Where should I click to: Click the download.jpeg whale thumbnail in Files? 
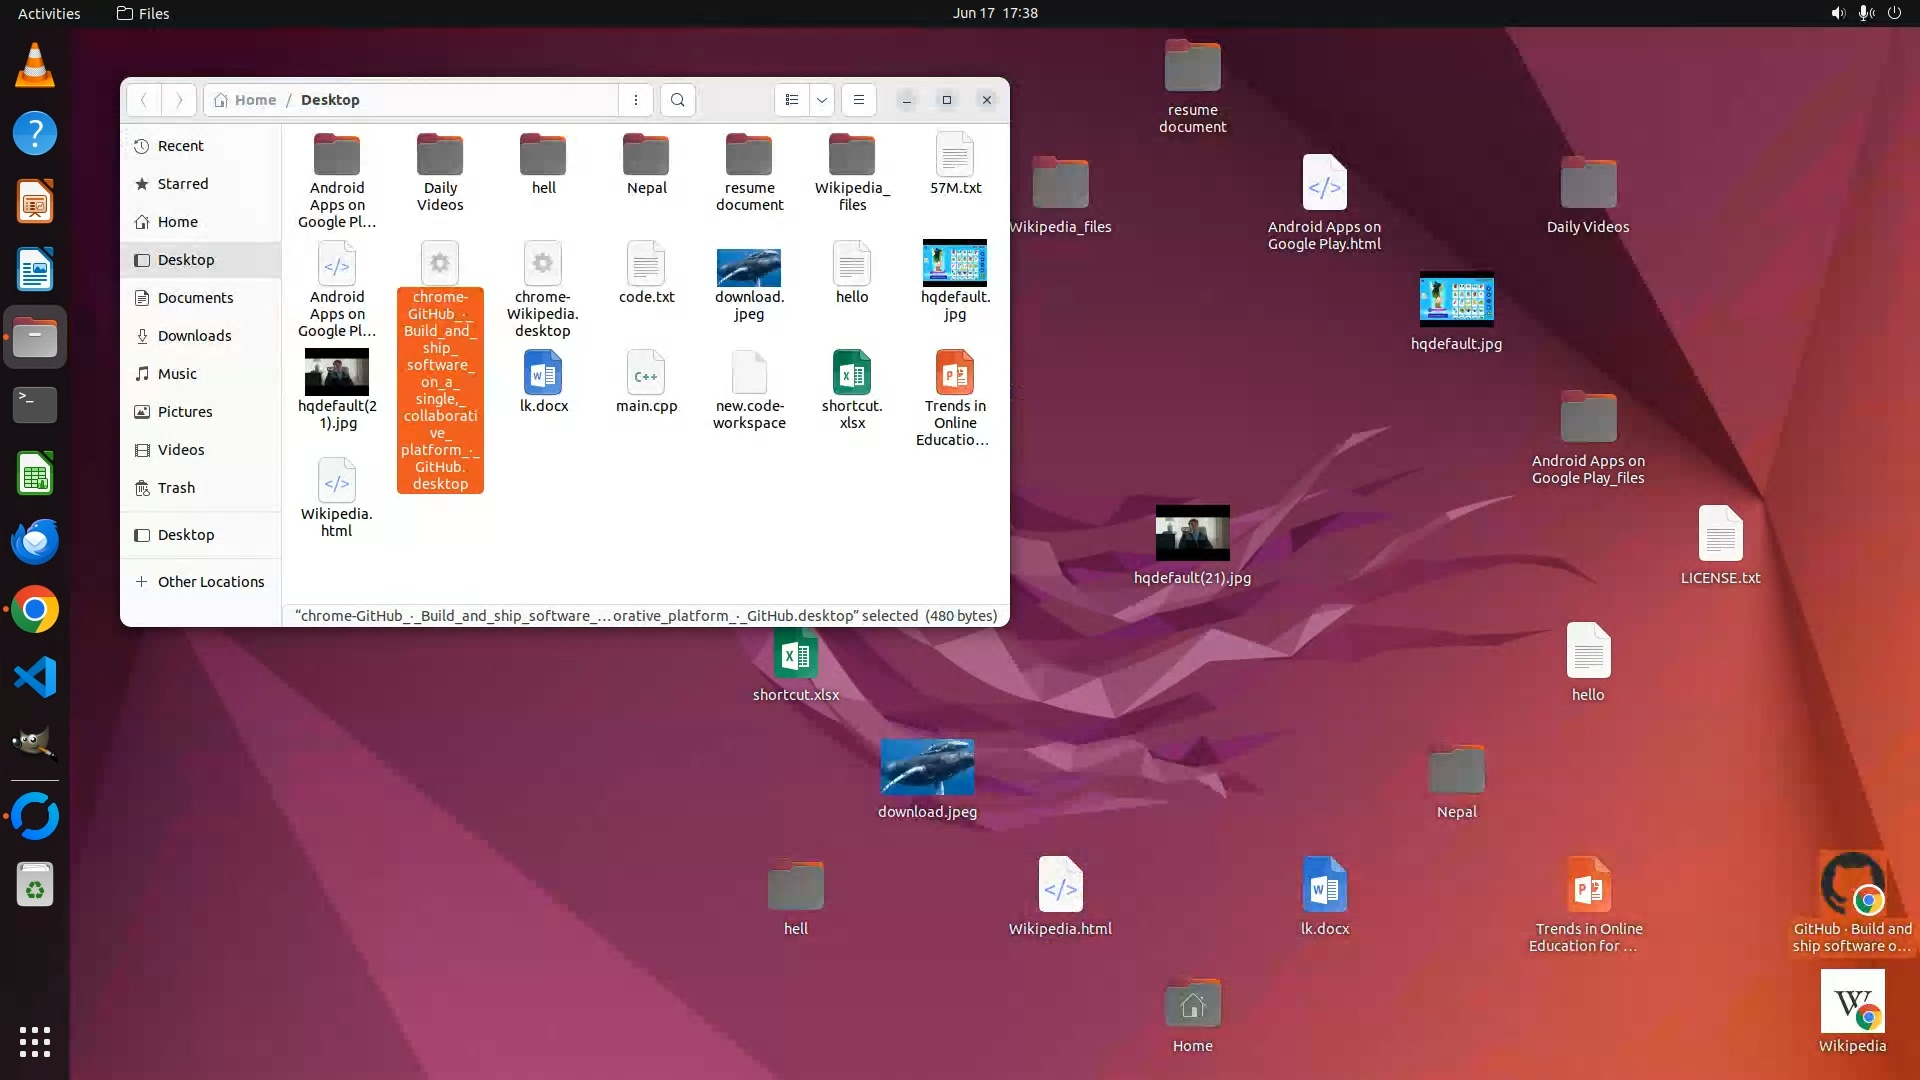point(749,268)
